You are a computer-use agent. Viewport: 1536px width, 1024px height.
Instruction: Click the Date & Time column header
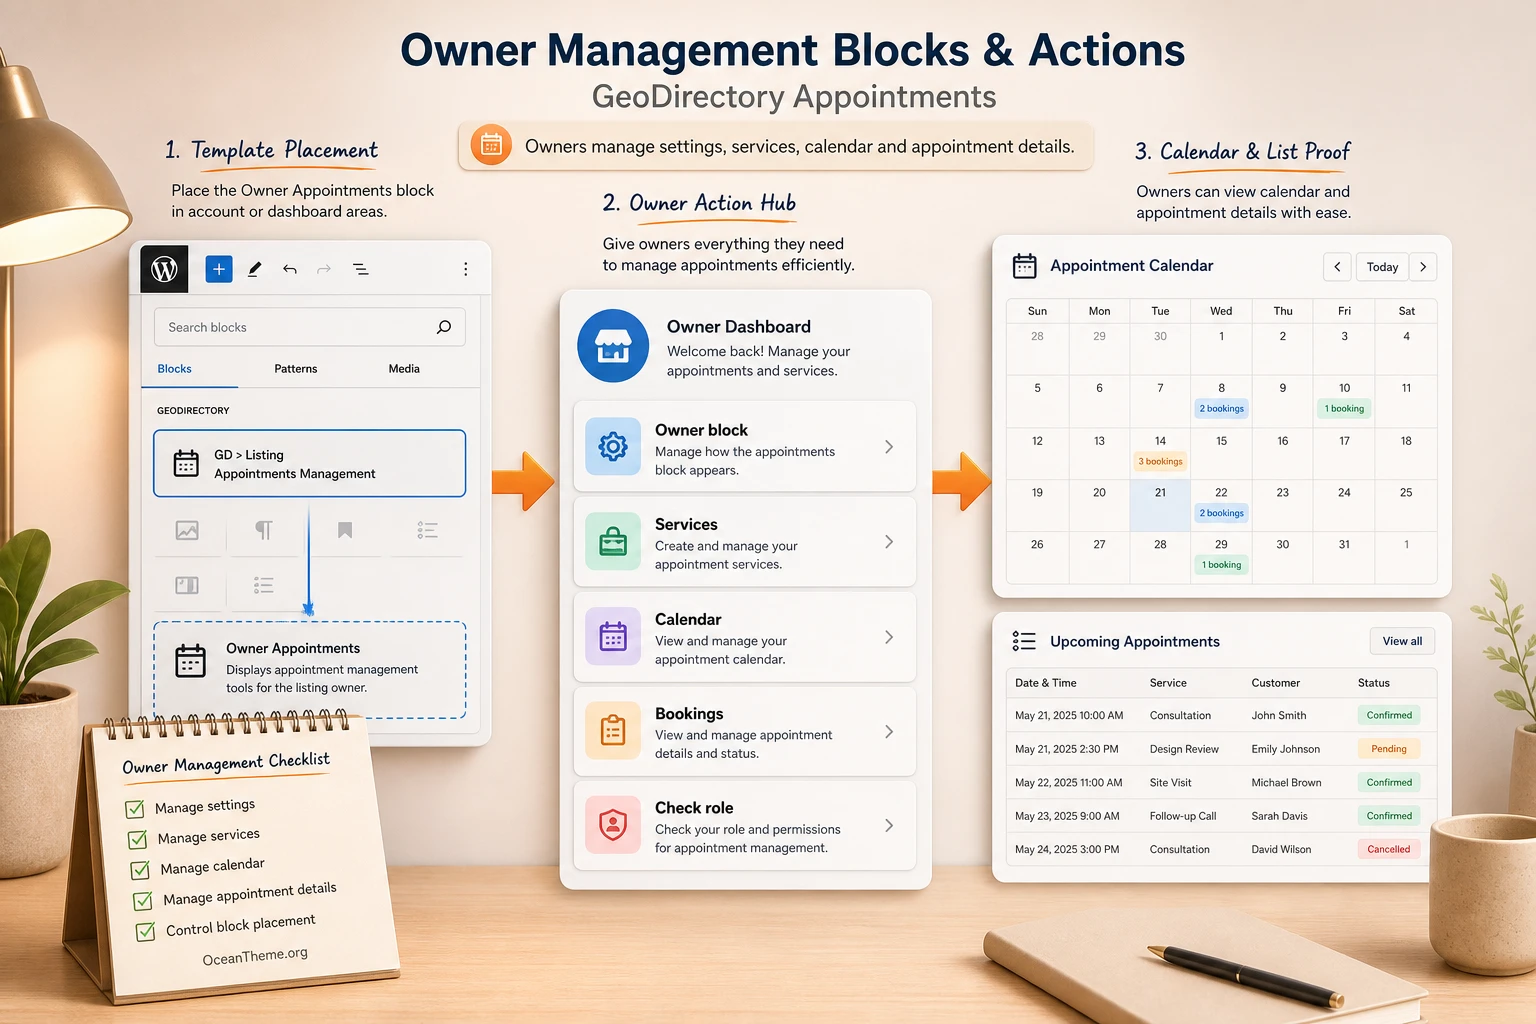point(1046,683)
